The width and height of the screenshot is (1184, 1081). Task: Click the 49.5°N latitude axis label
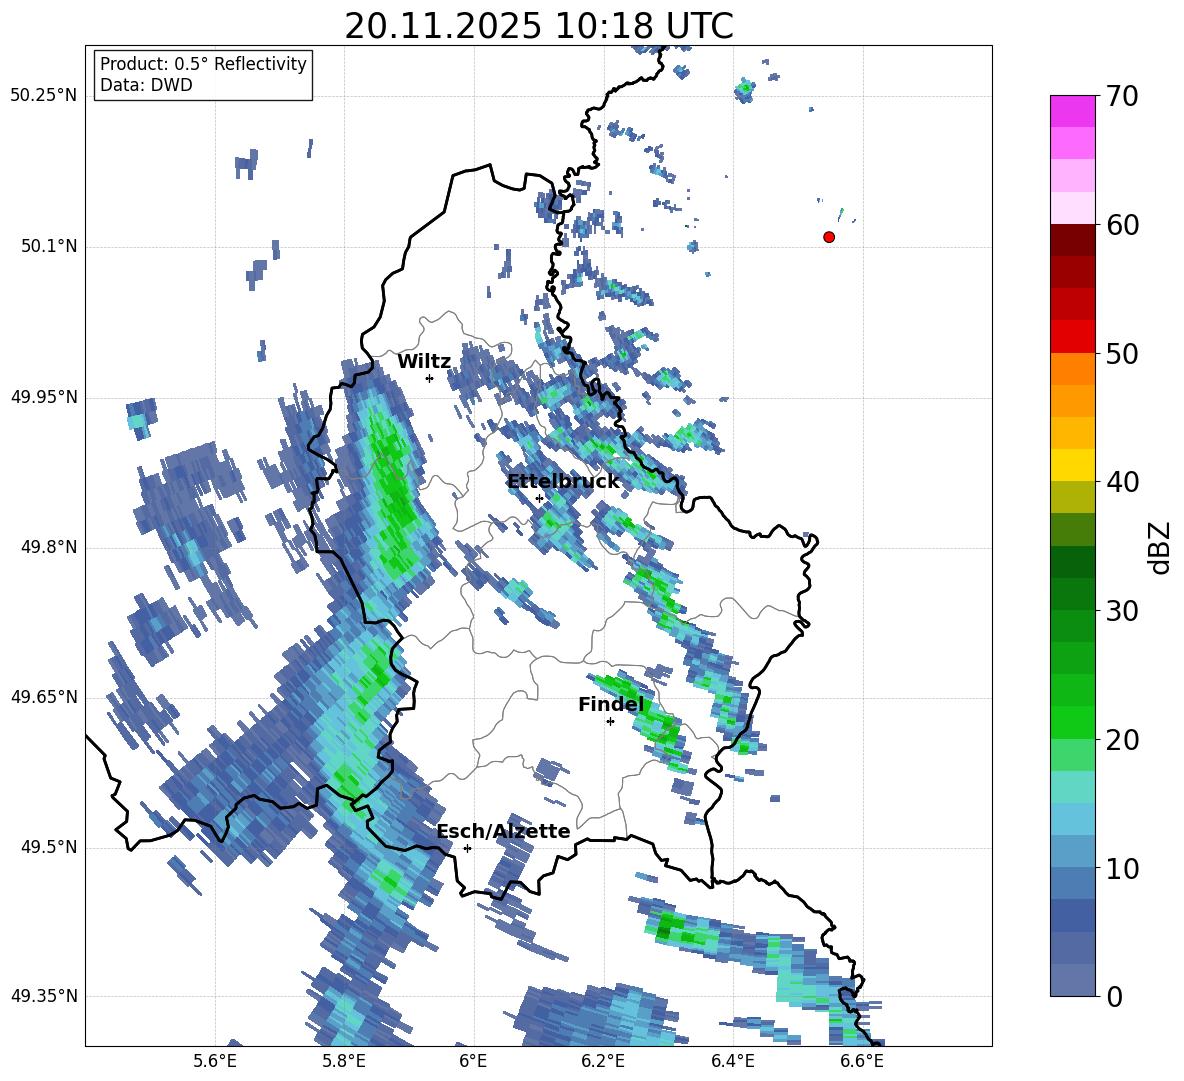[47, 848]
